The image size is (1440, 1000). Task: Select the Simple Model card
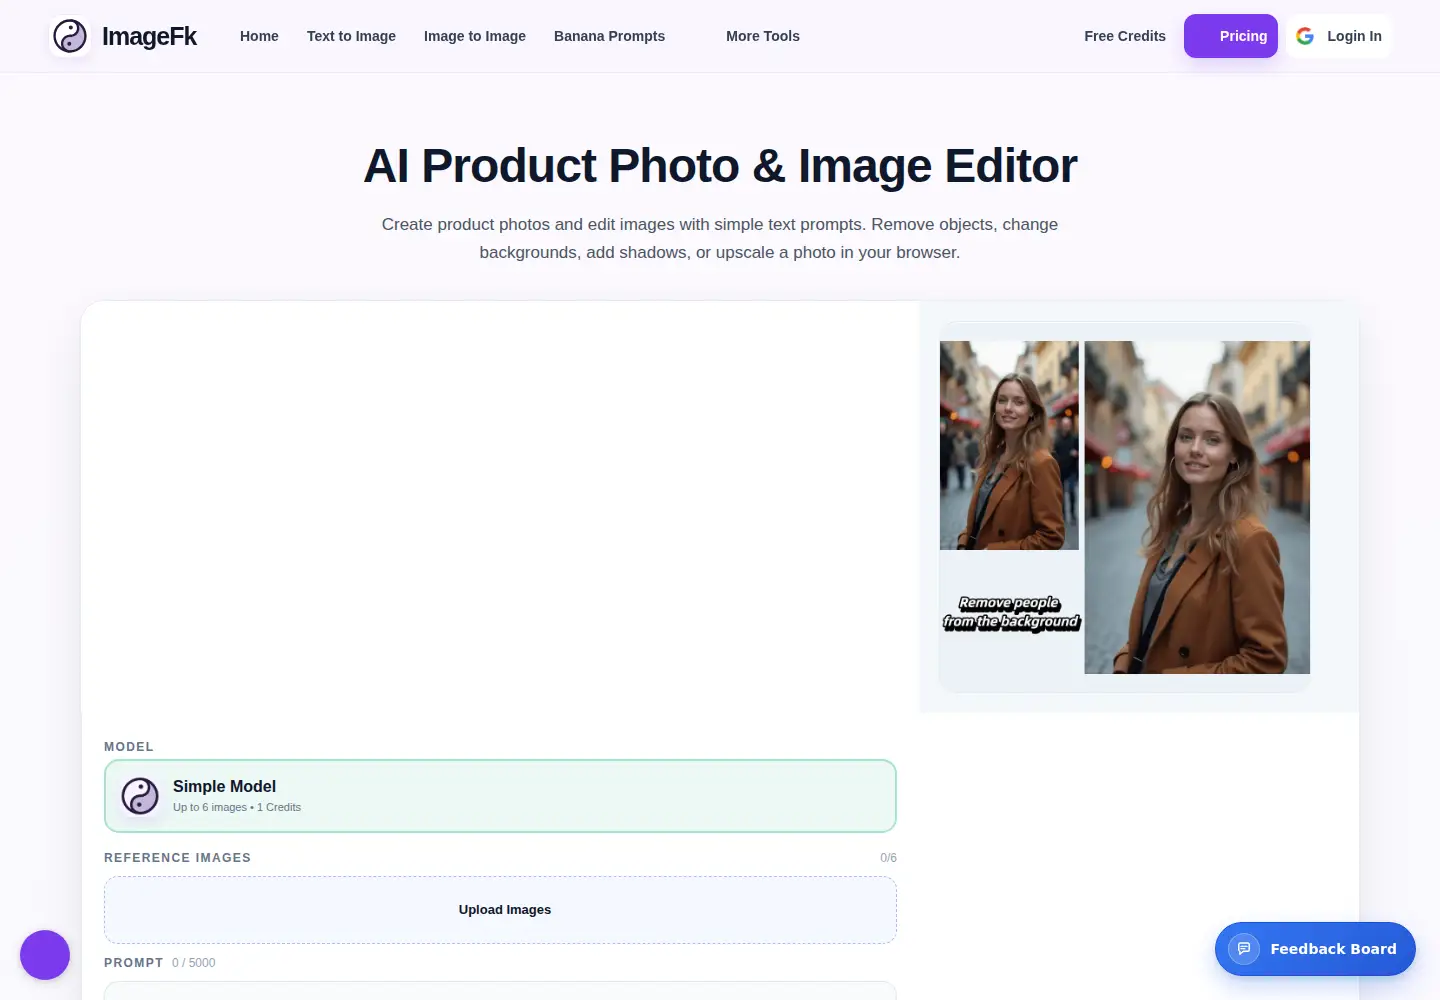[x=500, y=796]
